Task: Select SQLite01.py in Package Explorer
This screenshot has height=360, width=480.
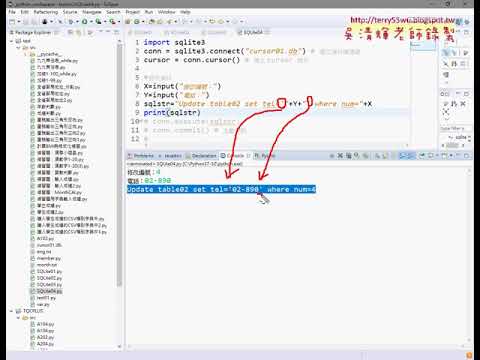Action: (46, 271)
